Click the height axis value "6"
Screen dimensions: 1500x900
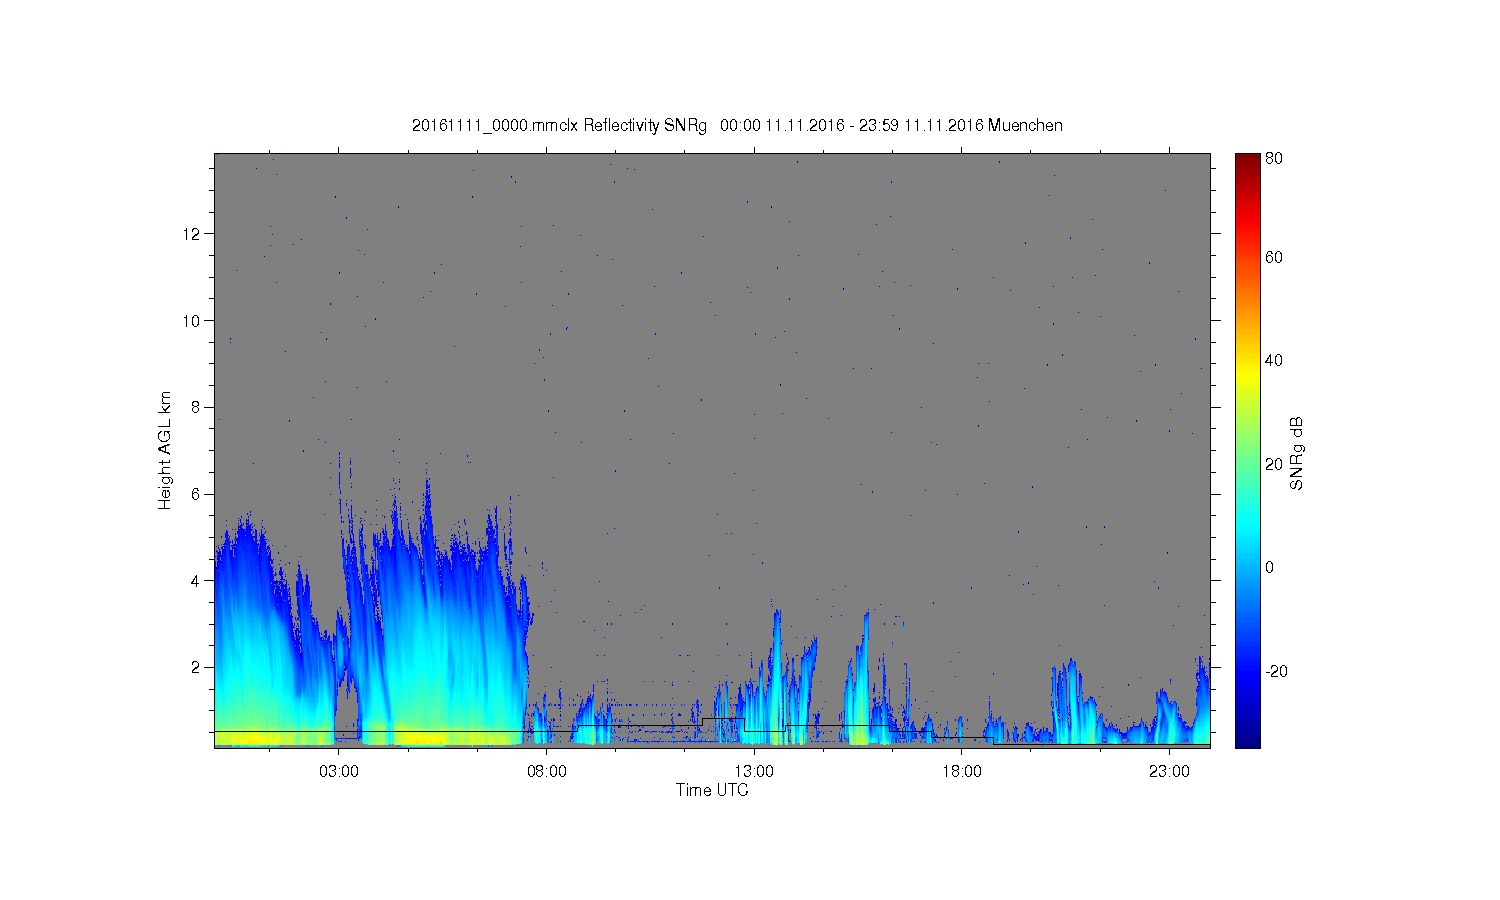coord(197,494)
